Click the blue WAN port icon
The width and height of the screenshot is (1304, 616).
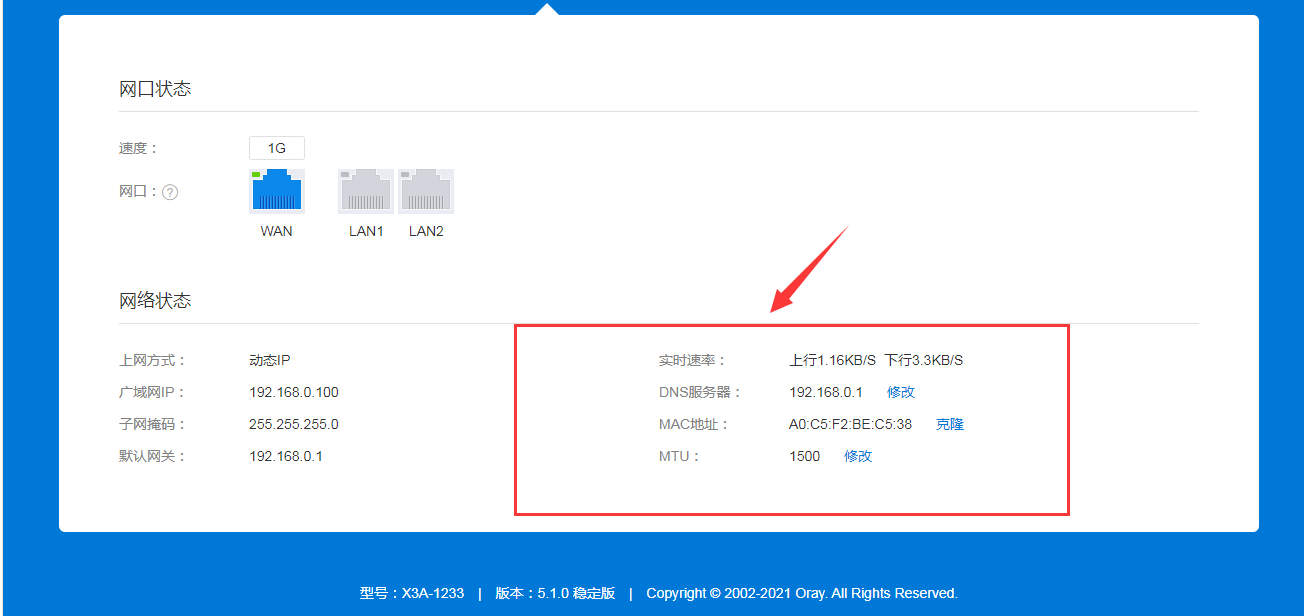(x=277, y=191)
